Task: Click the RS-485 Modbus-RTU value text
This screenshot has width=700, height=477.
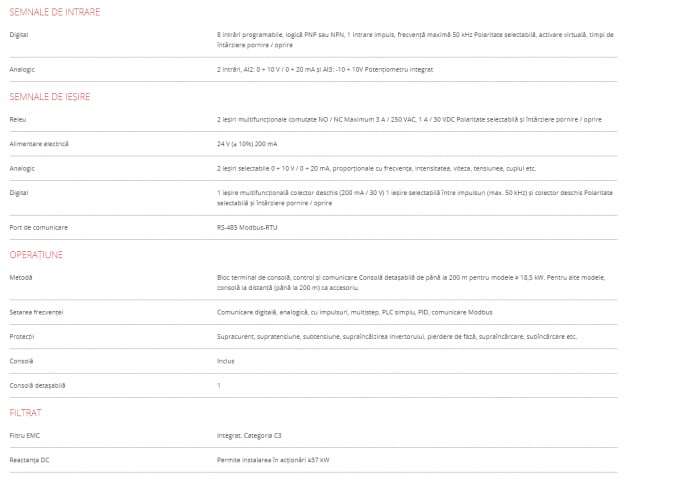Action: click(246, 228)
